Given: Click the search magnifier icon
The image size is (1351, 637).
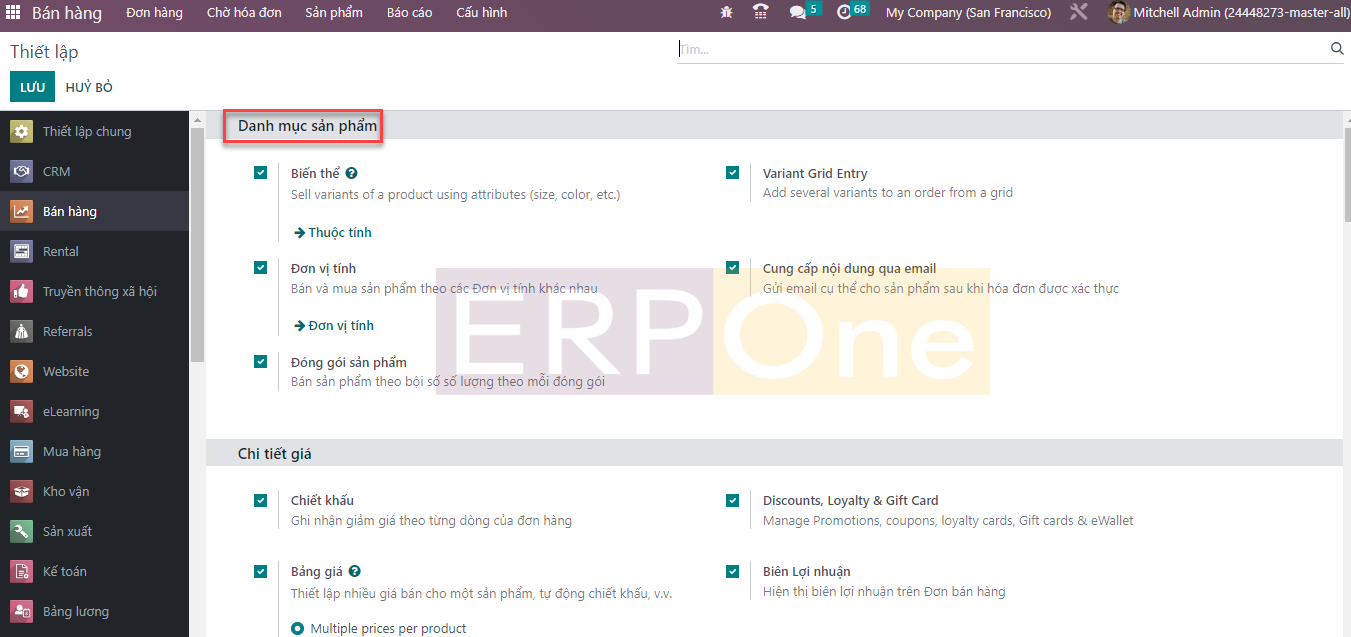Looking at the screenshot, I should 1337,48.
